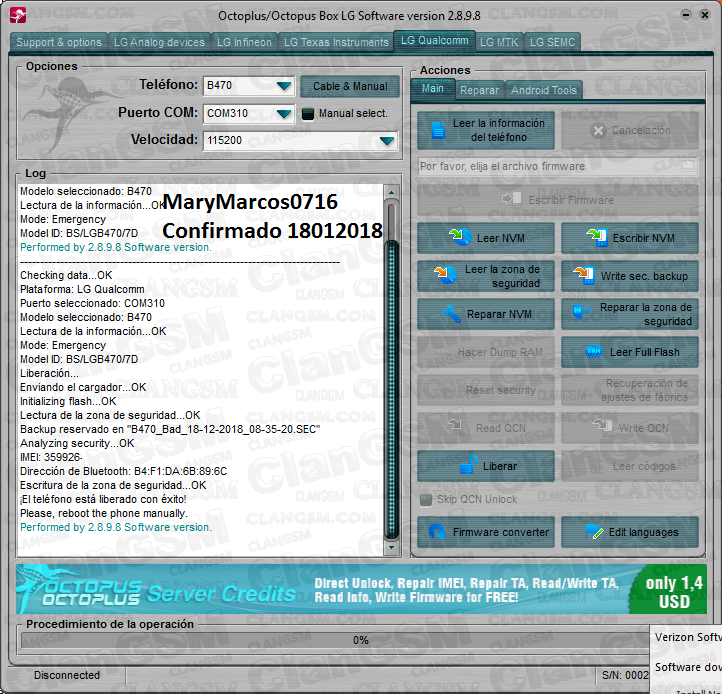Select the Main actions tab
This screenshot has height=694, width=722.
432,88
